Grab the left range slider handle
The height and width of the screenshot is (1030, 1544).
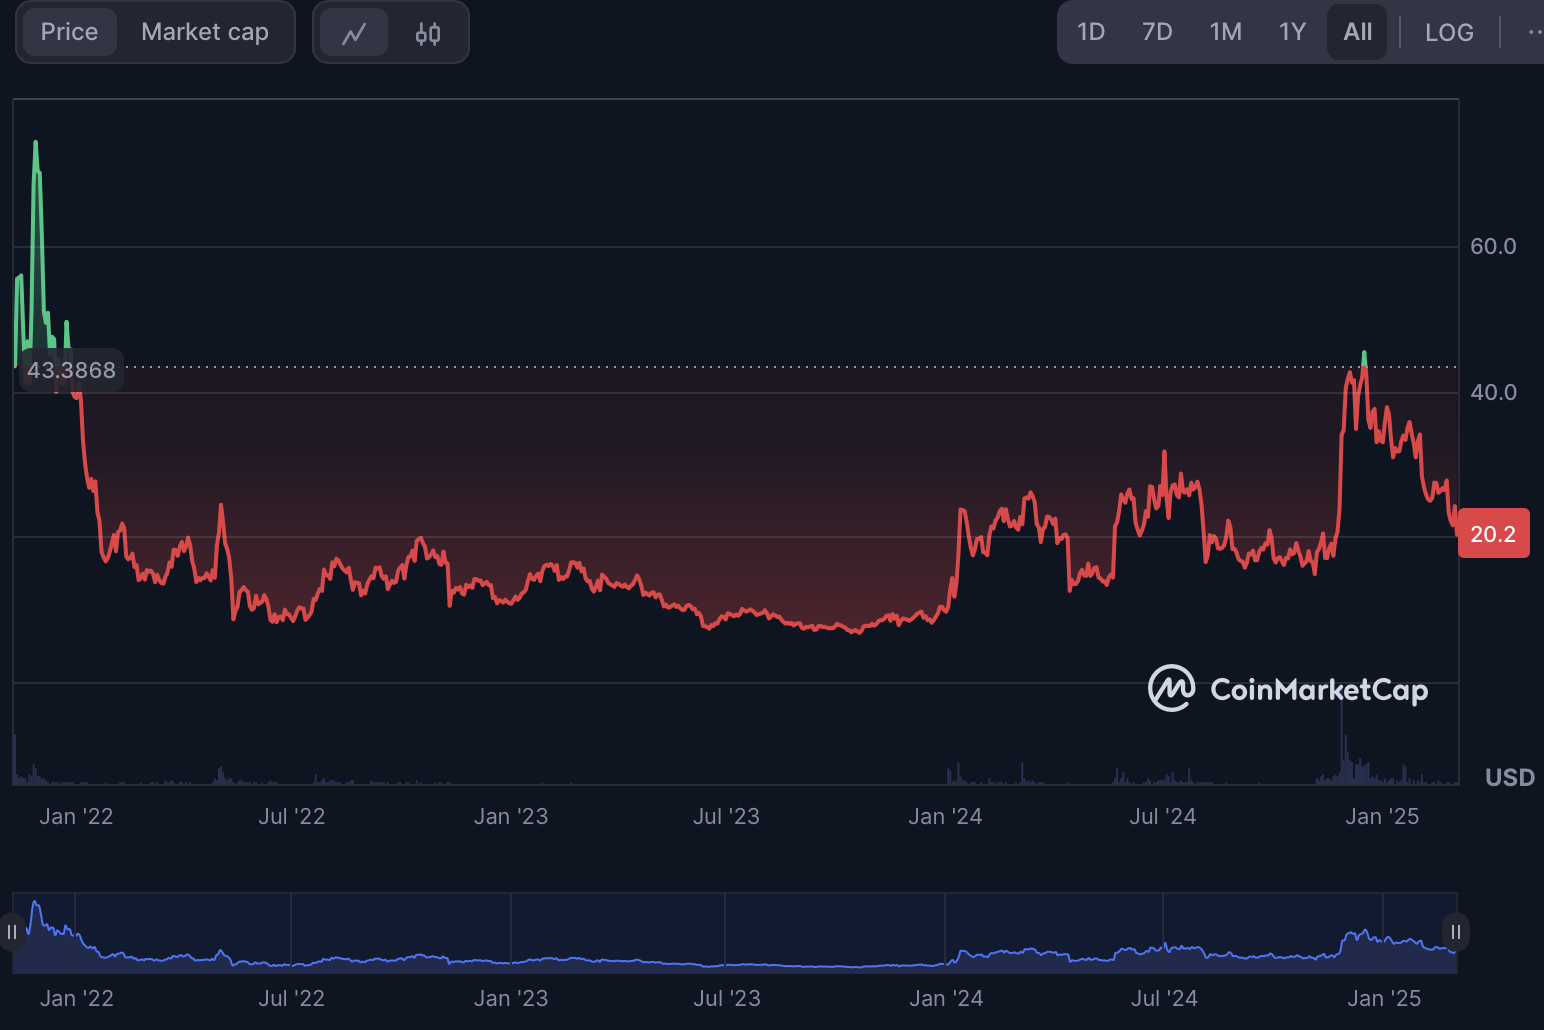coord(12,932)
